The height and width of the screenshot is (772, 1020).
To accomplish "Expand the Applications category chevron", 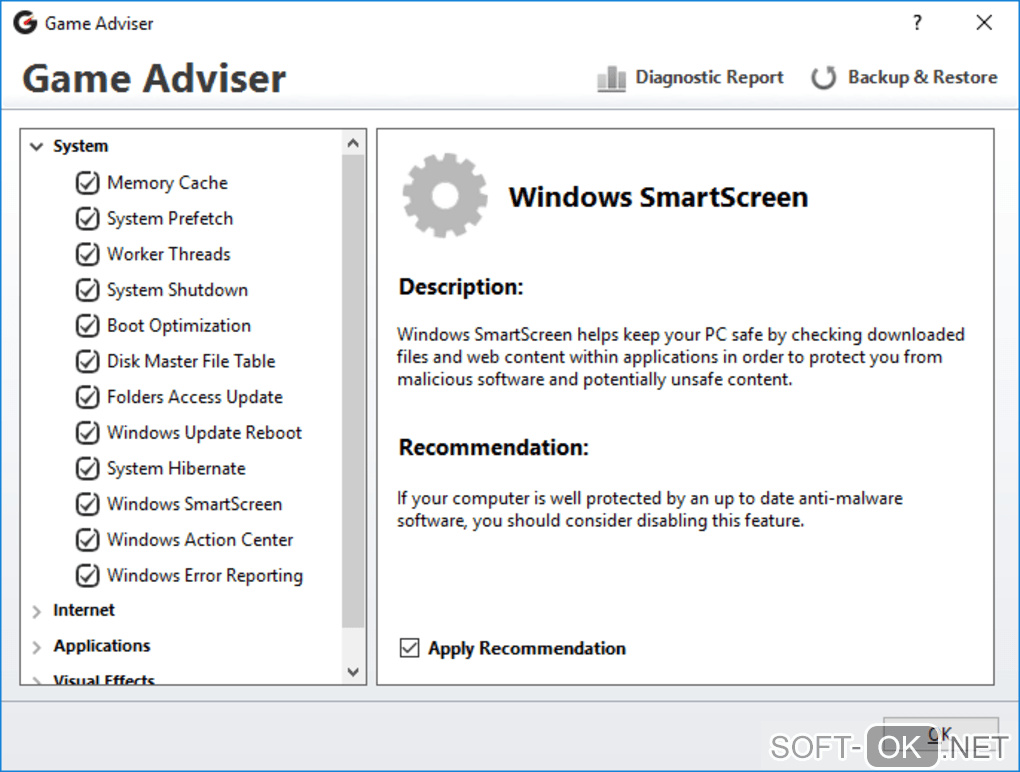I will [x=36, y=647].
